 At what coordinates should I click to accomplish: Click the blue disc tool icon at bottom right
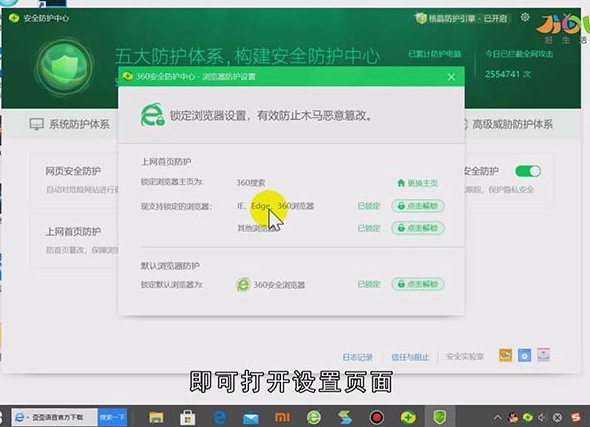pyautogui.click(x=525, y=355)
